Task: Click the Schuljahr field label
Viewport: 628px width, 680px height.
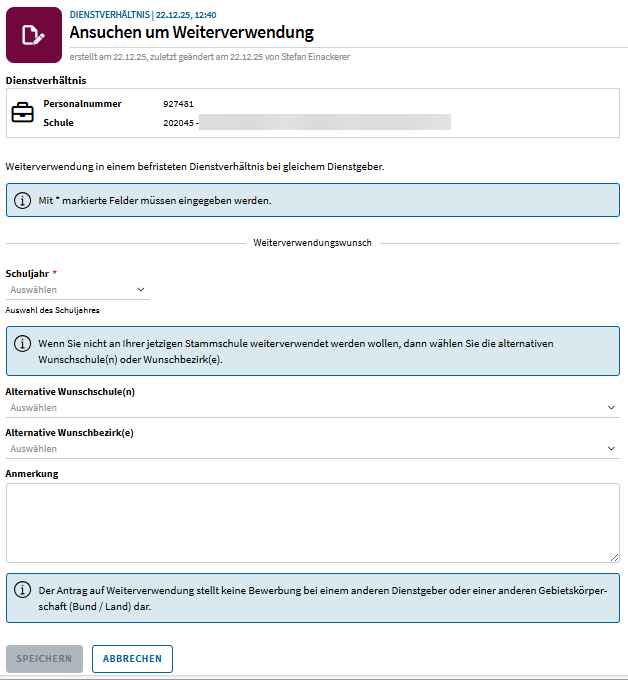Action: pos(27,273)
